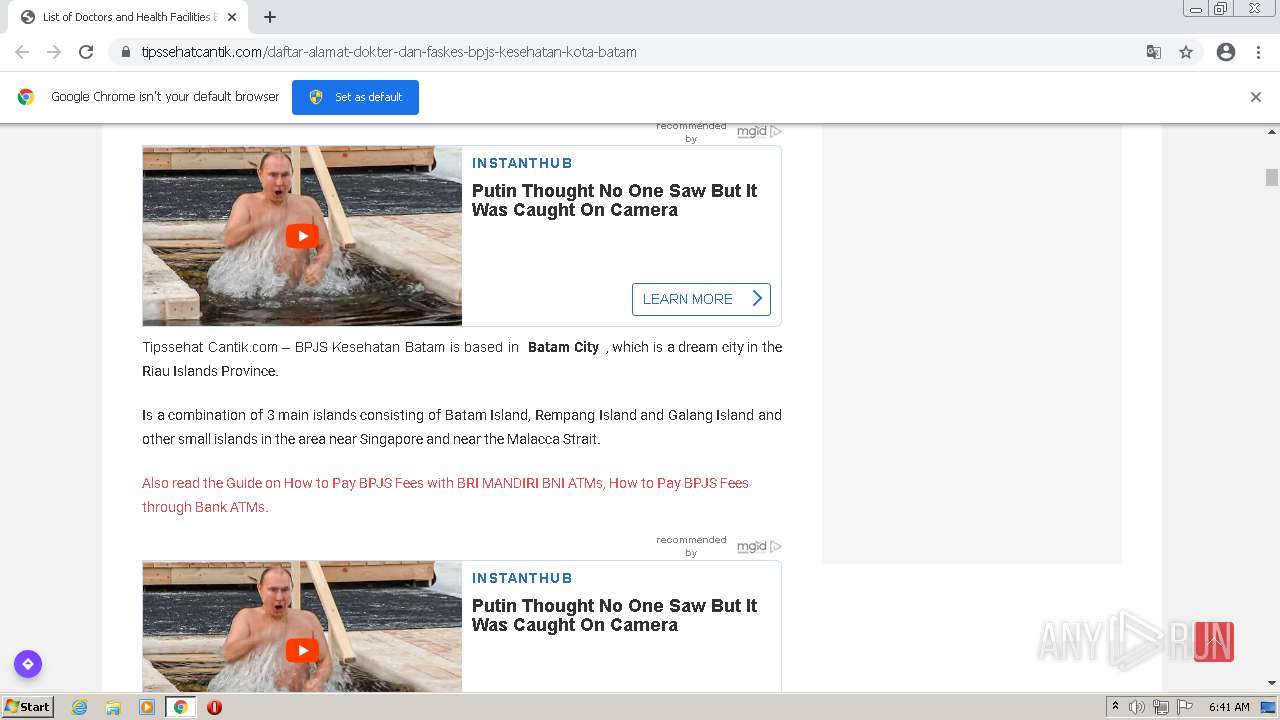Click the show desktop button

point(1269,707)
